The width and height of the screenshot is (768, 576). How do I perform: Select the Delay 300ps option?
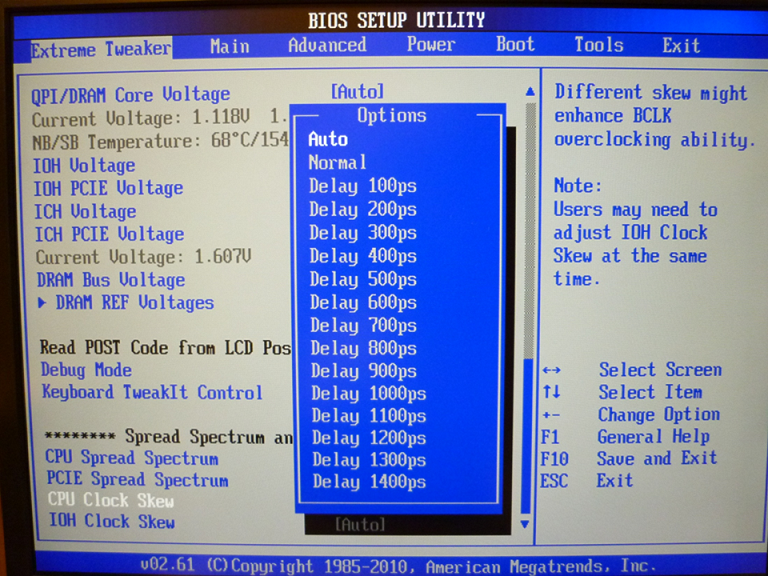[x=363, y=233]
